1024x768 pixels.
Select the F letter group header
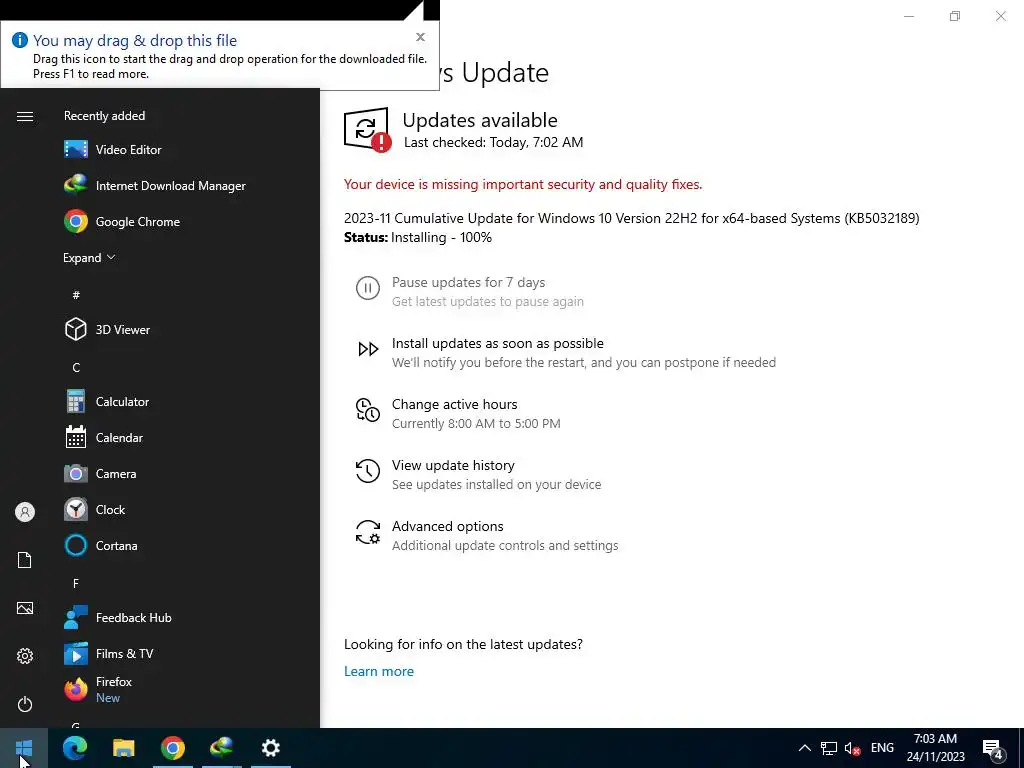[x=76, y=583]
